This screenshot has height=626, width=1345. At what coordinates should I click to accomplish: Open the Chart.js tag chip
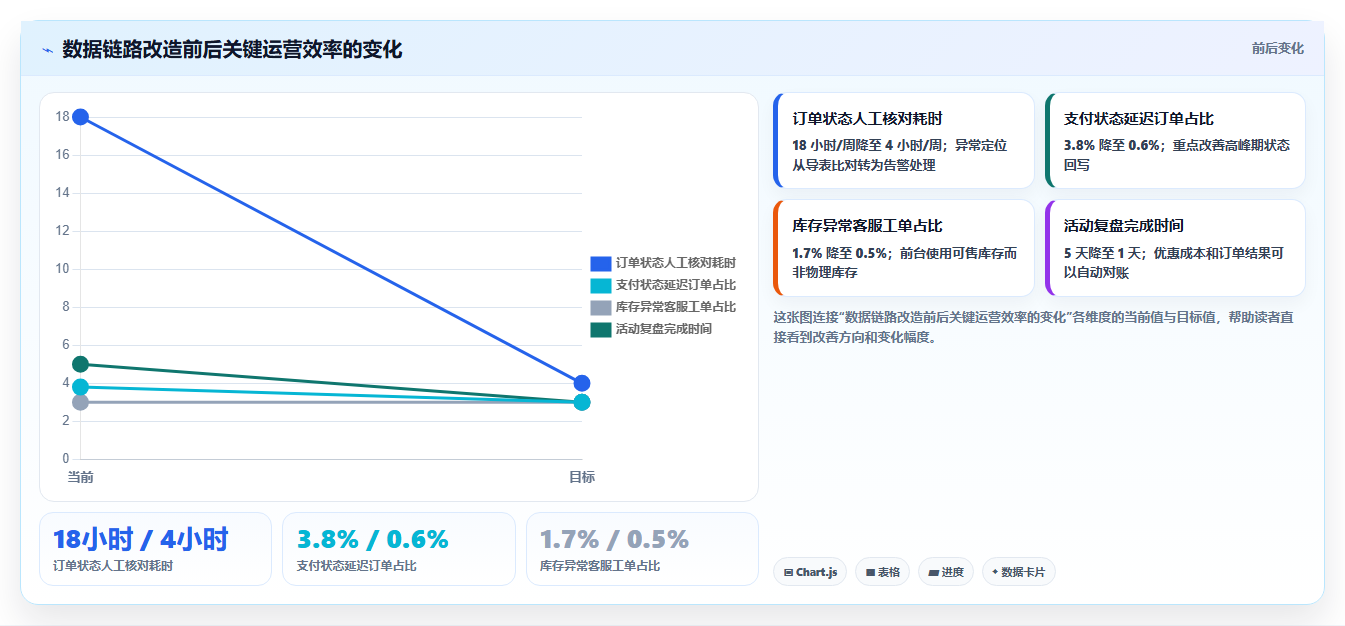tap(810, 572)
